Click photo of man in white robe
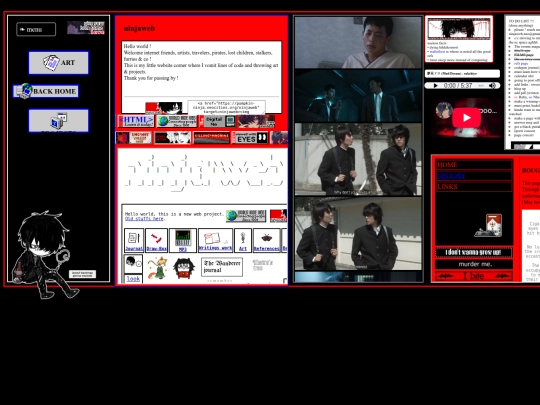This screenshot has width=540, height=405. pos(358,42)
